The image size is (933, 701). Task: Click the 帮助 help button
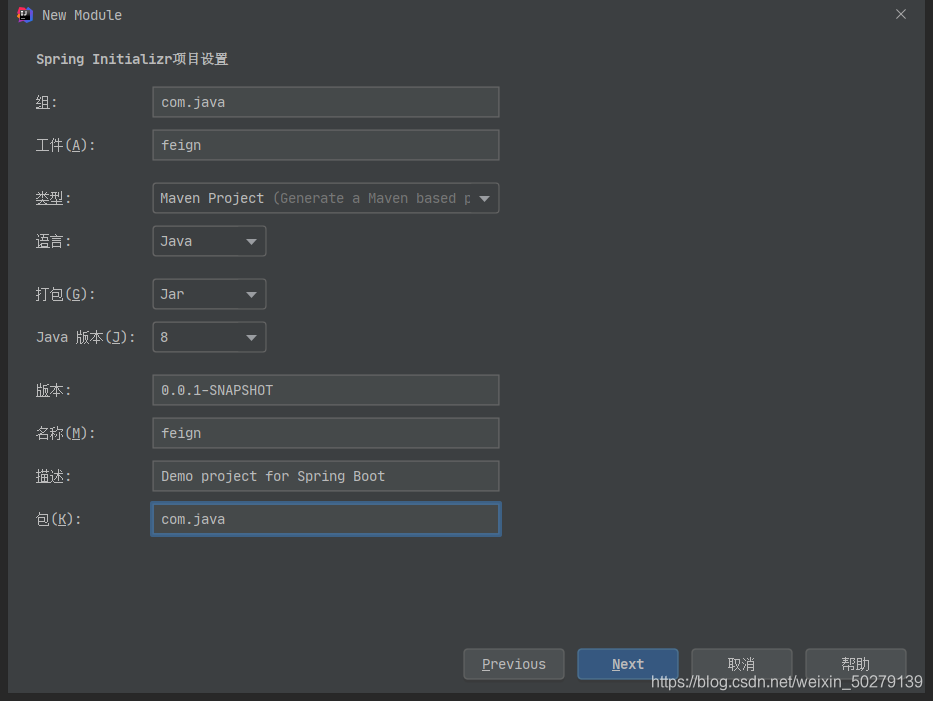pos(856,664)
